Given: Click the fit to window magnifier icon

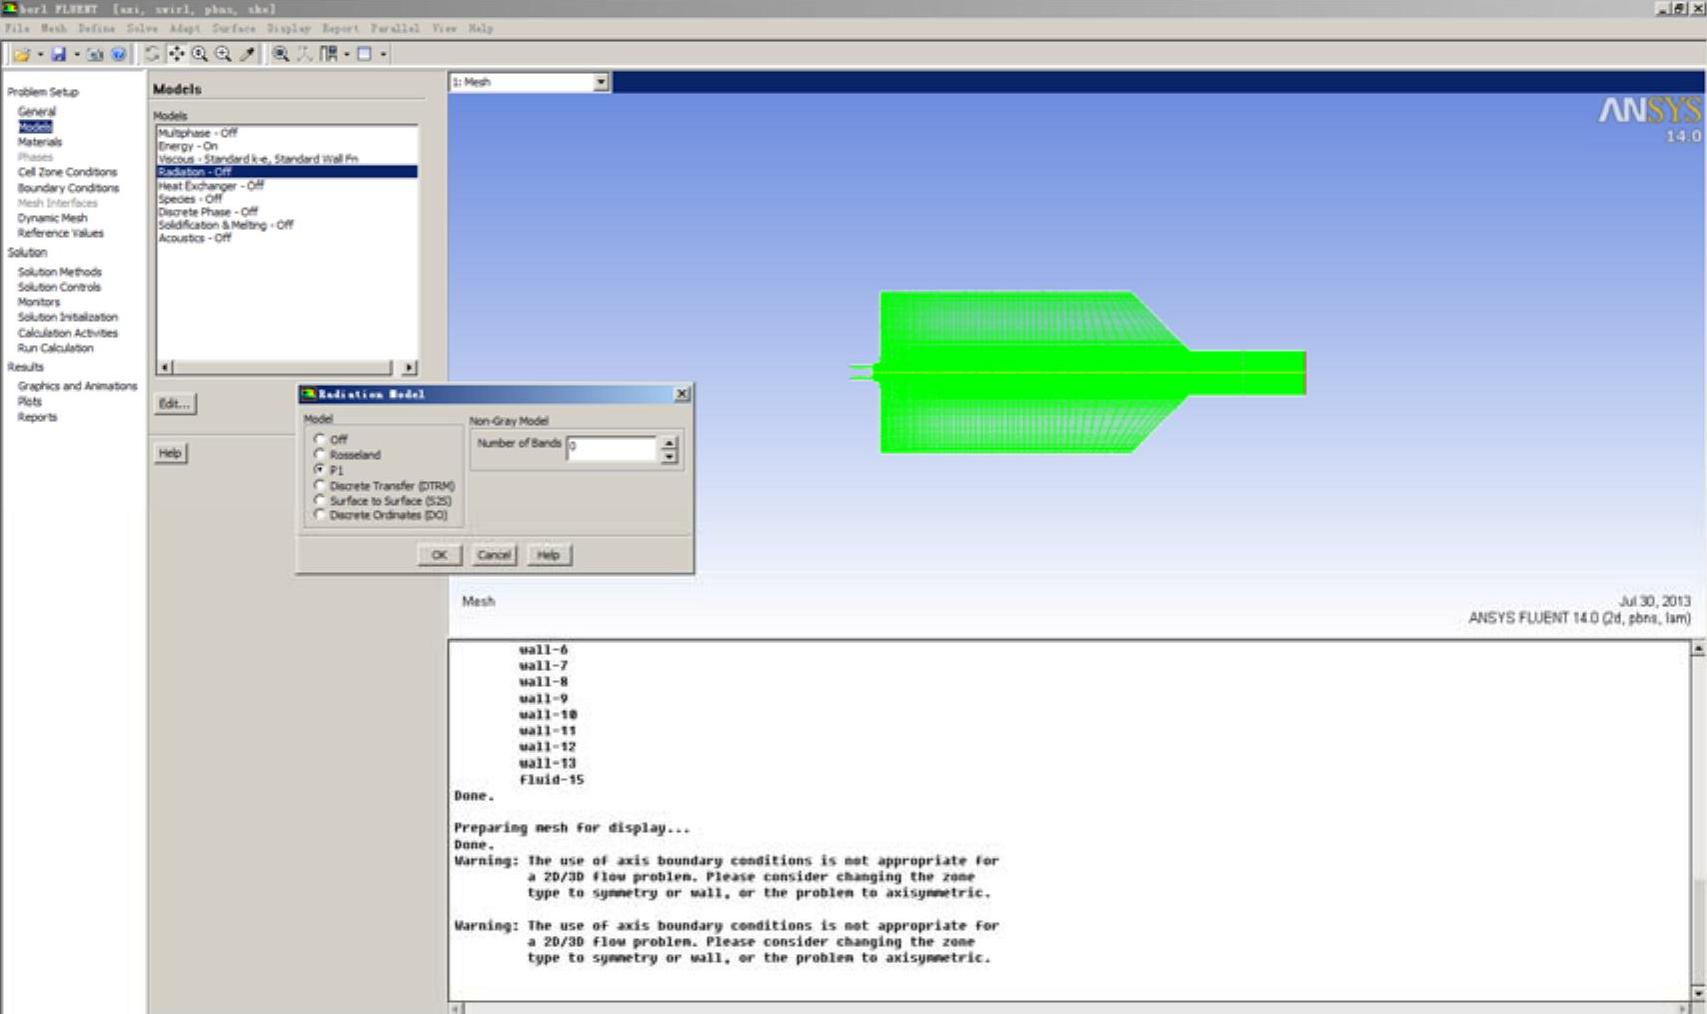Looking at the screenshot, I should tap(281, 54).
